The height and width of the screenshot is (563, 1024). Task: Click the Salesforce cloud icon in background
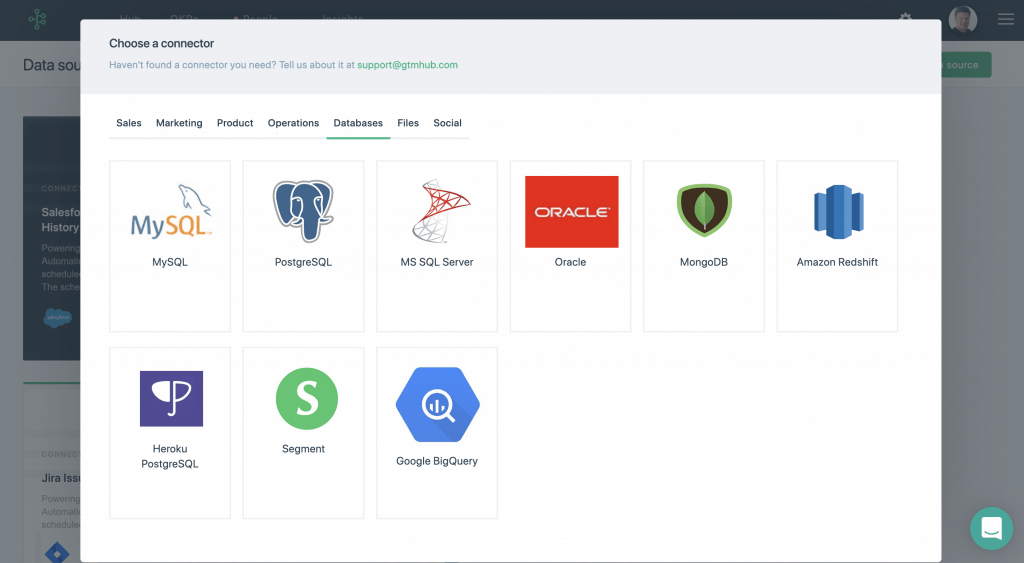click(57, 317)
